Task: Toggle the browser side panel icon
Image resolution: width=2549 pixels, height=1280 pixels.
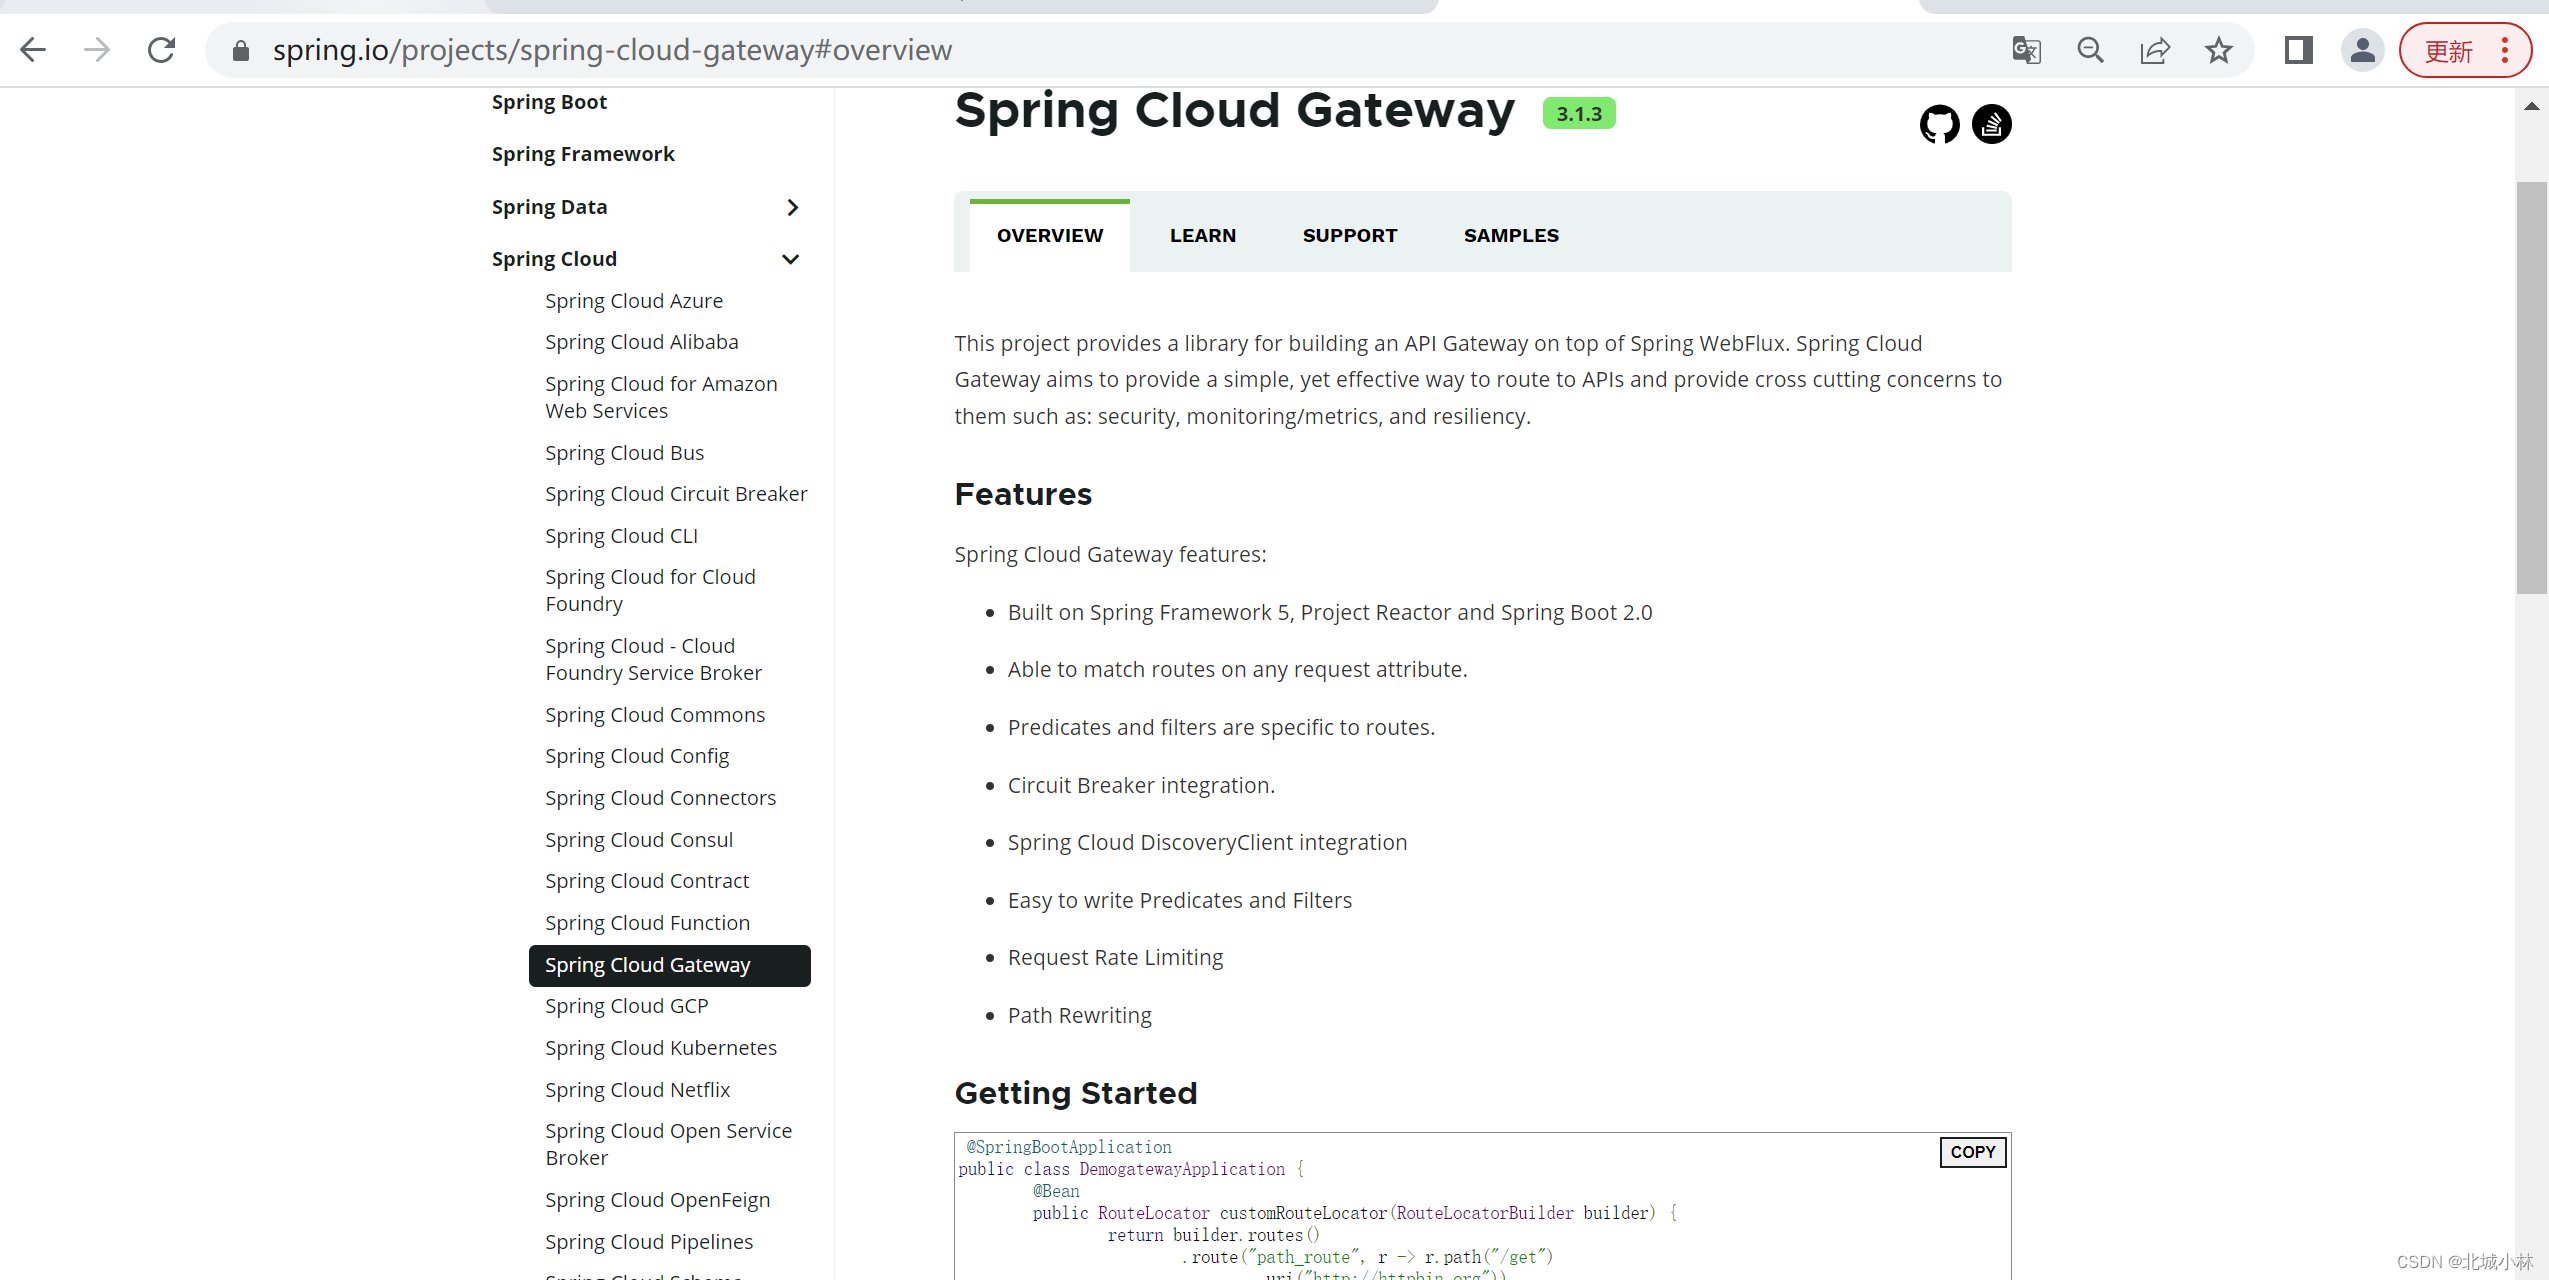Action: pyautogui.click(x=2298, y=50)
